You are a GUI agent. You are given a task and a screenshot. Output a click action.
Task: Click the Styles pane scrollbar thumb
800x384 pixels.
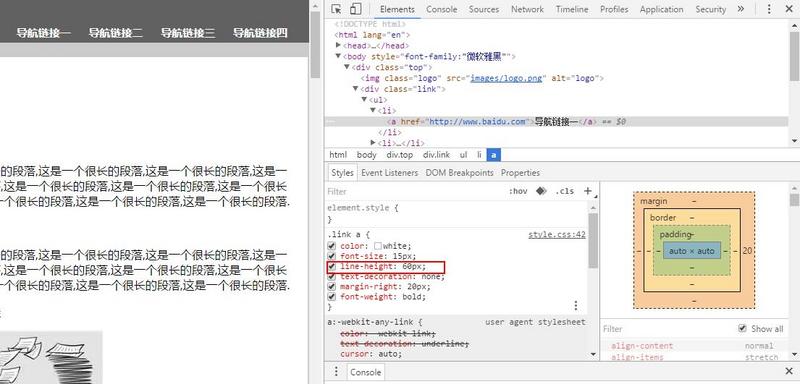[592, 241]
